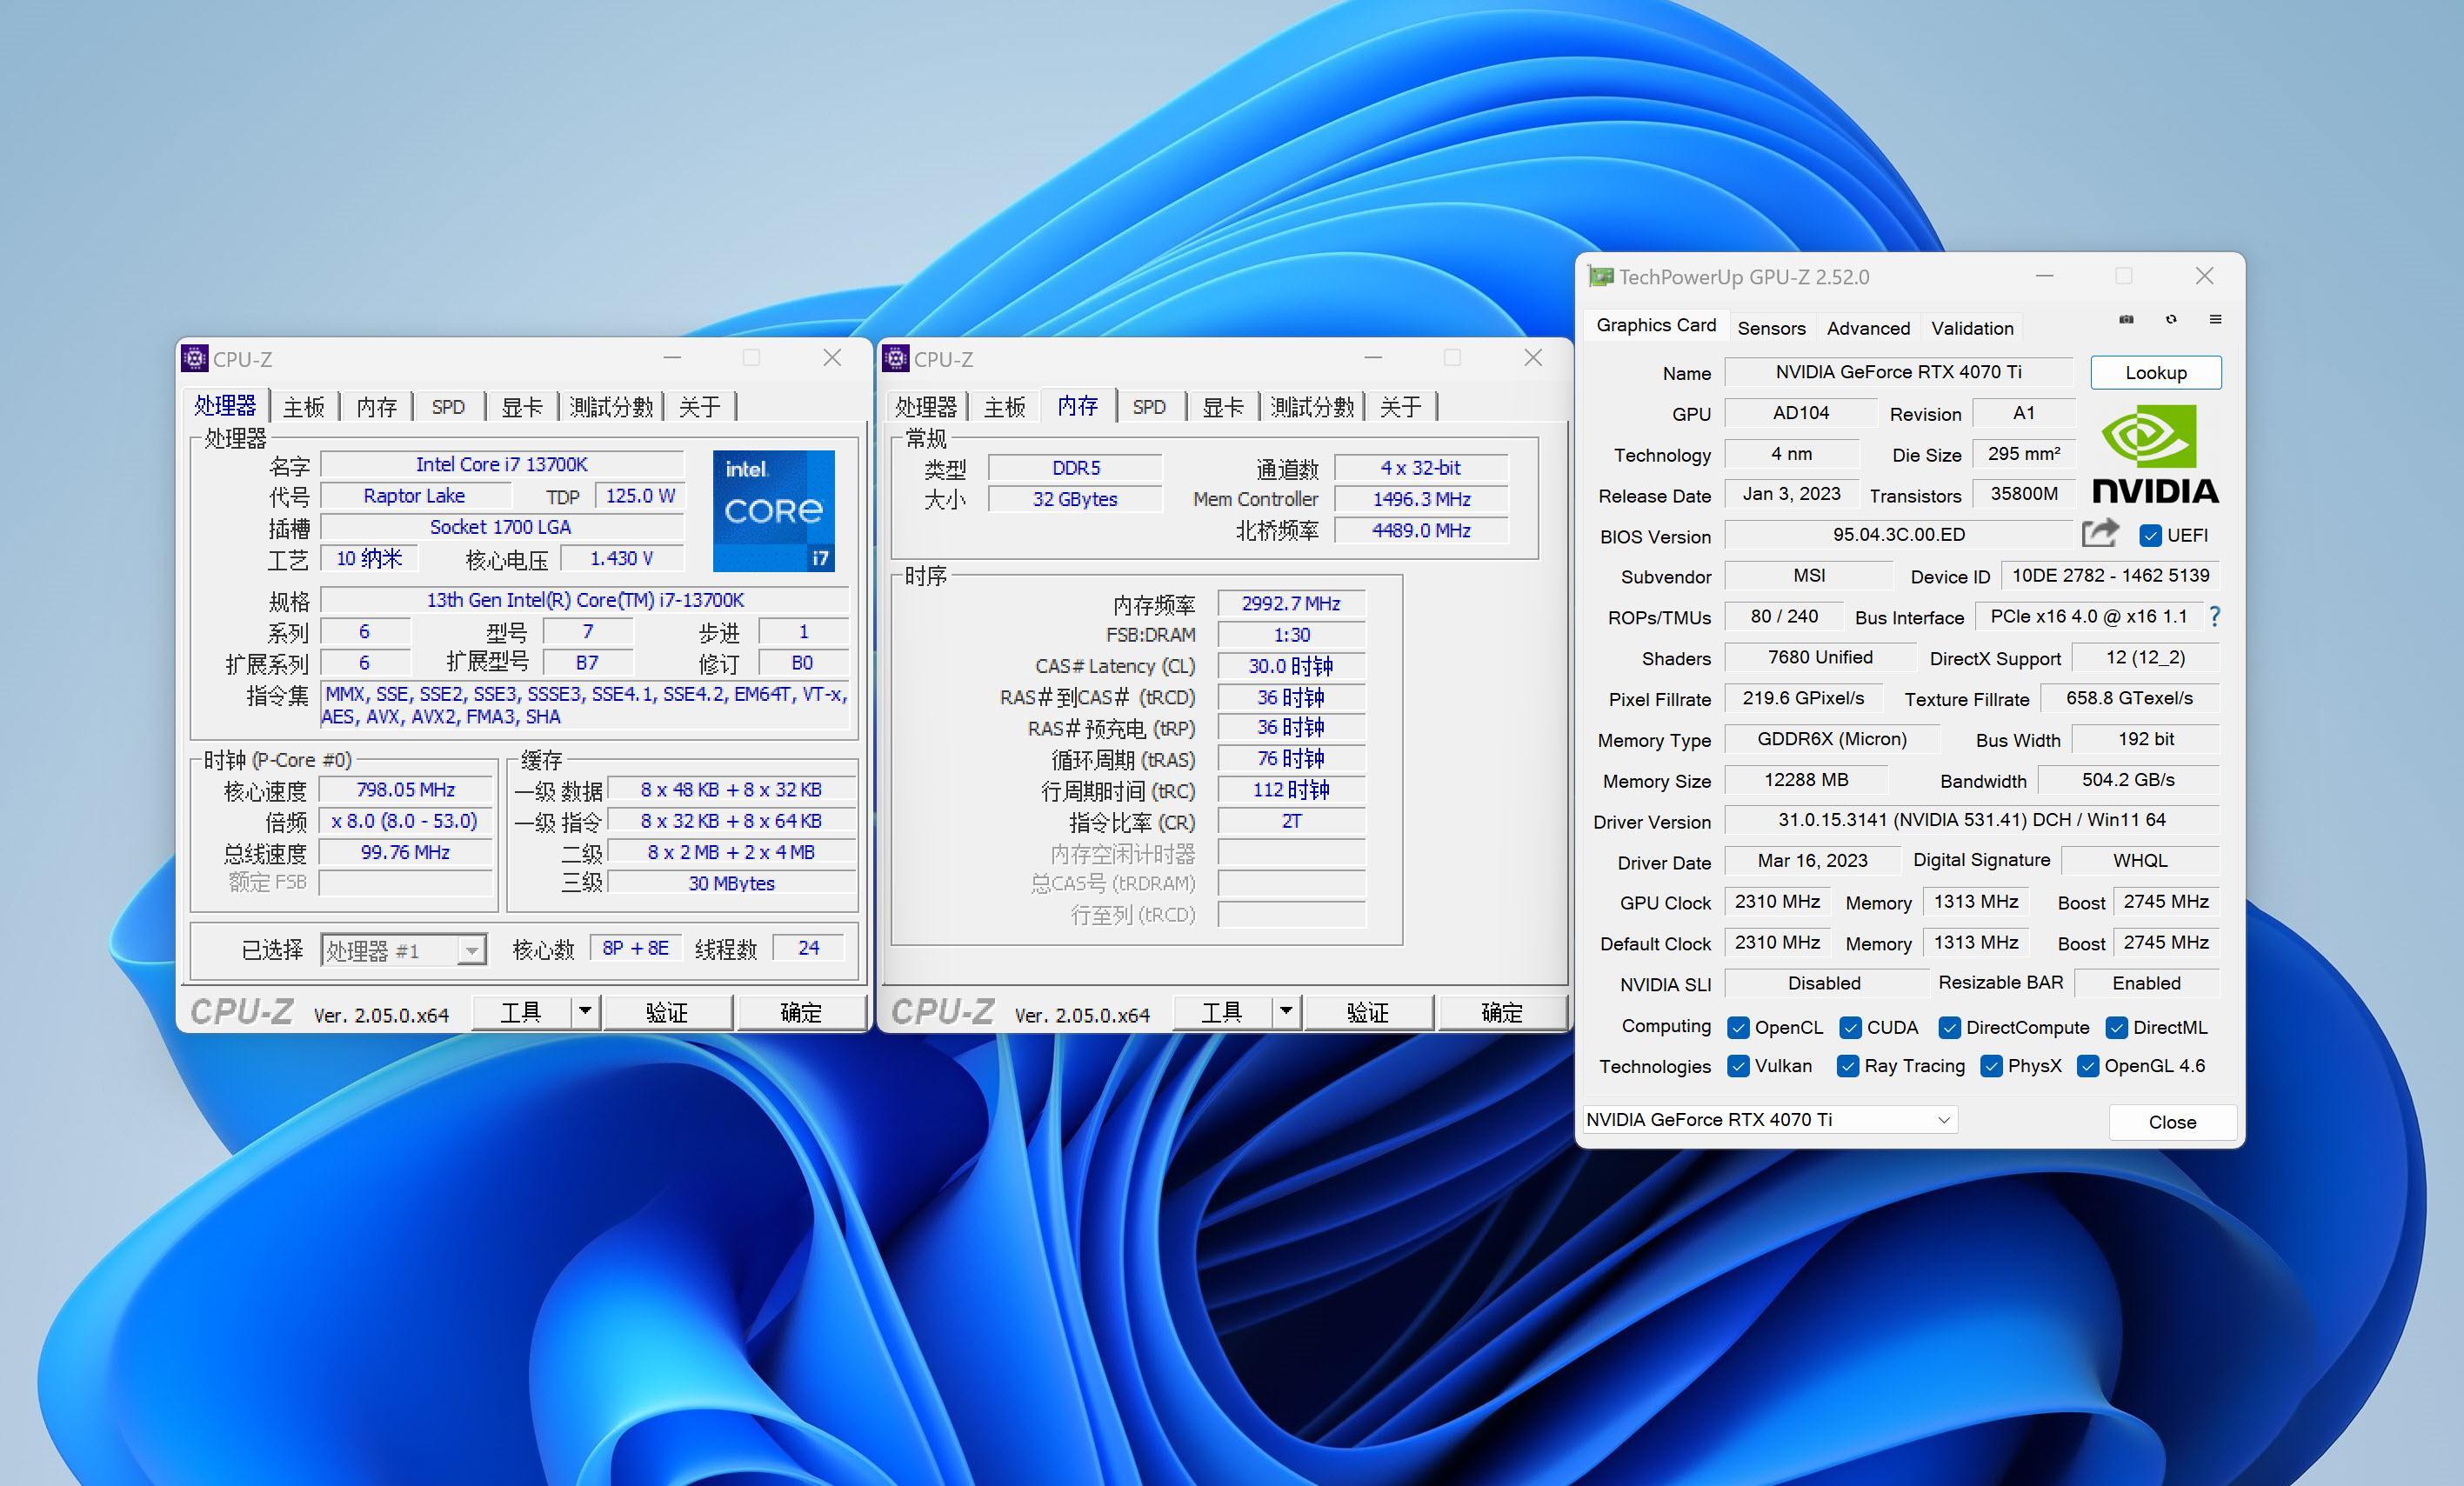Click the 核心速度 value 798.05 MHz
The width and height of the screenshot is (2464, 1486).
405,790
